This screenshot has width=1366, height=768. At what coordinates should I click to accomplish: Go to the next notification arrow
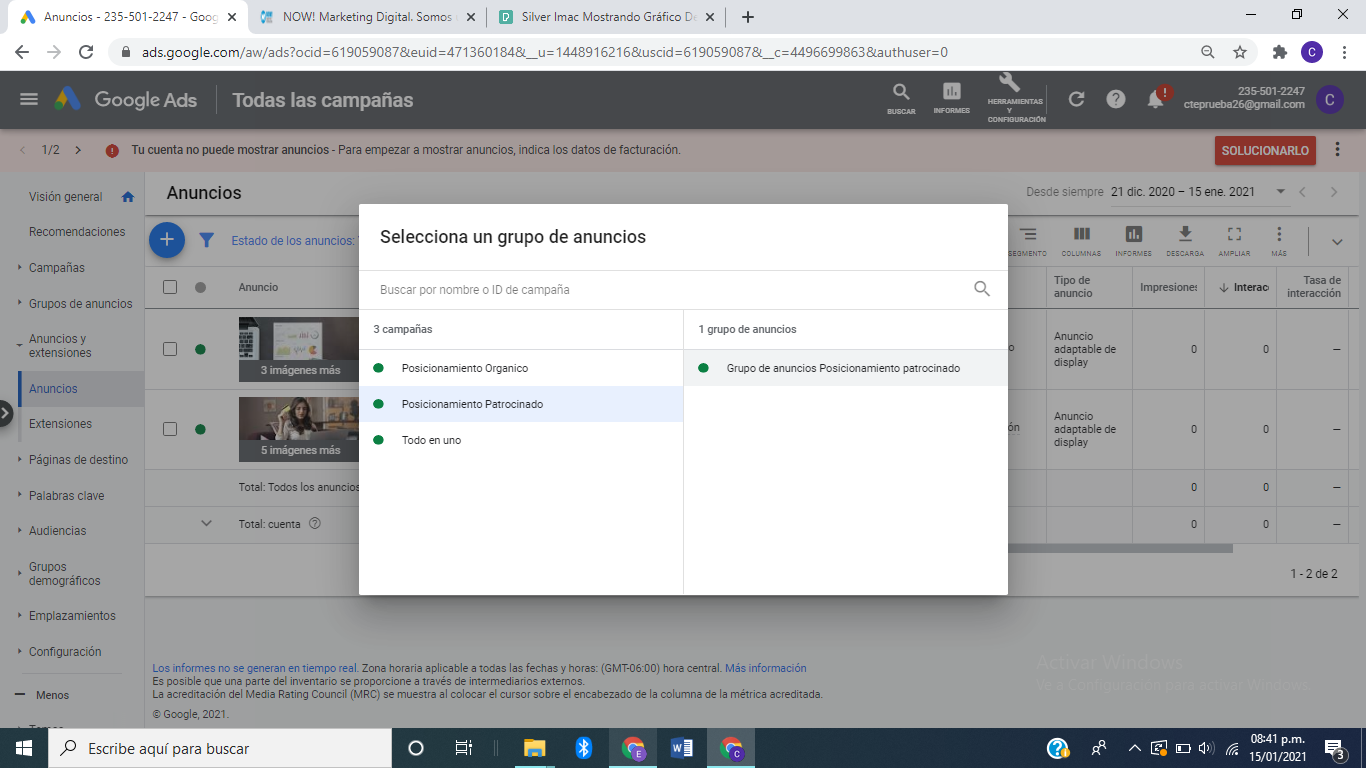point(78,150)
